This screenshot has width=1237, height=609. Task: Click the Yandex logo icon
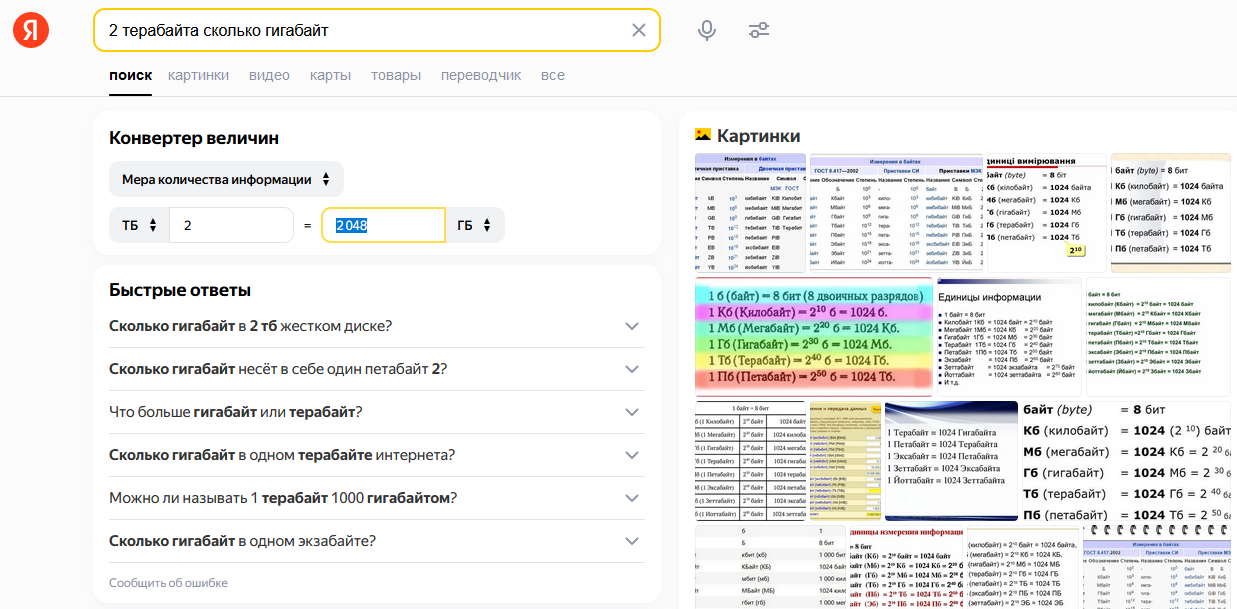(x=31, y=31)
